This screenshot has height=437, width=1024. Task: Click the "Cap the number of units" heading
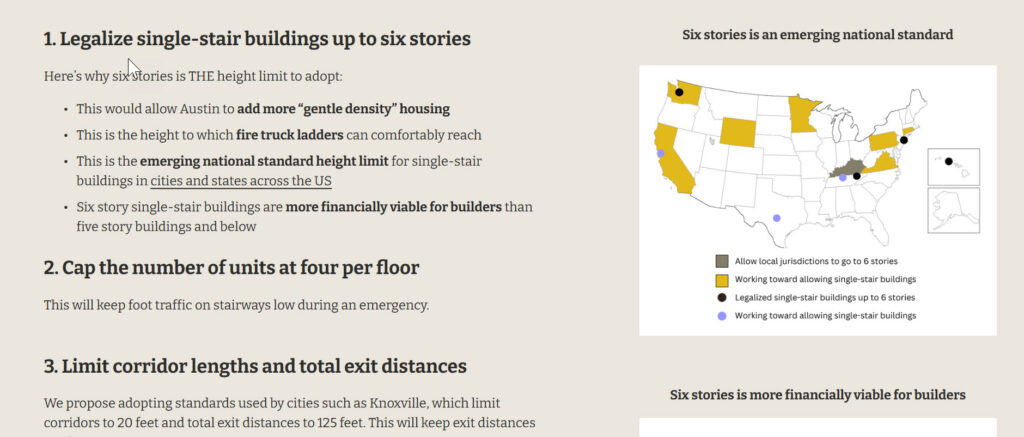click(x=231, y=267)
